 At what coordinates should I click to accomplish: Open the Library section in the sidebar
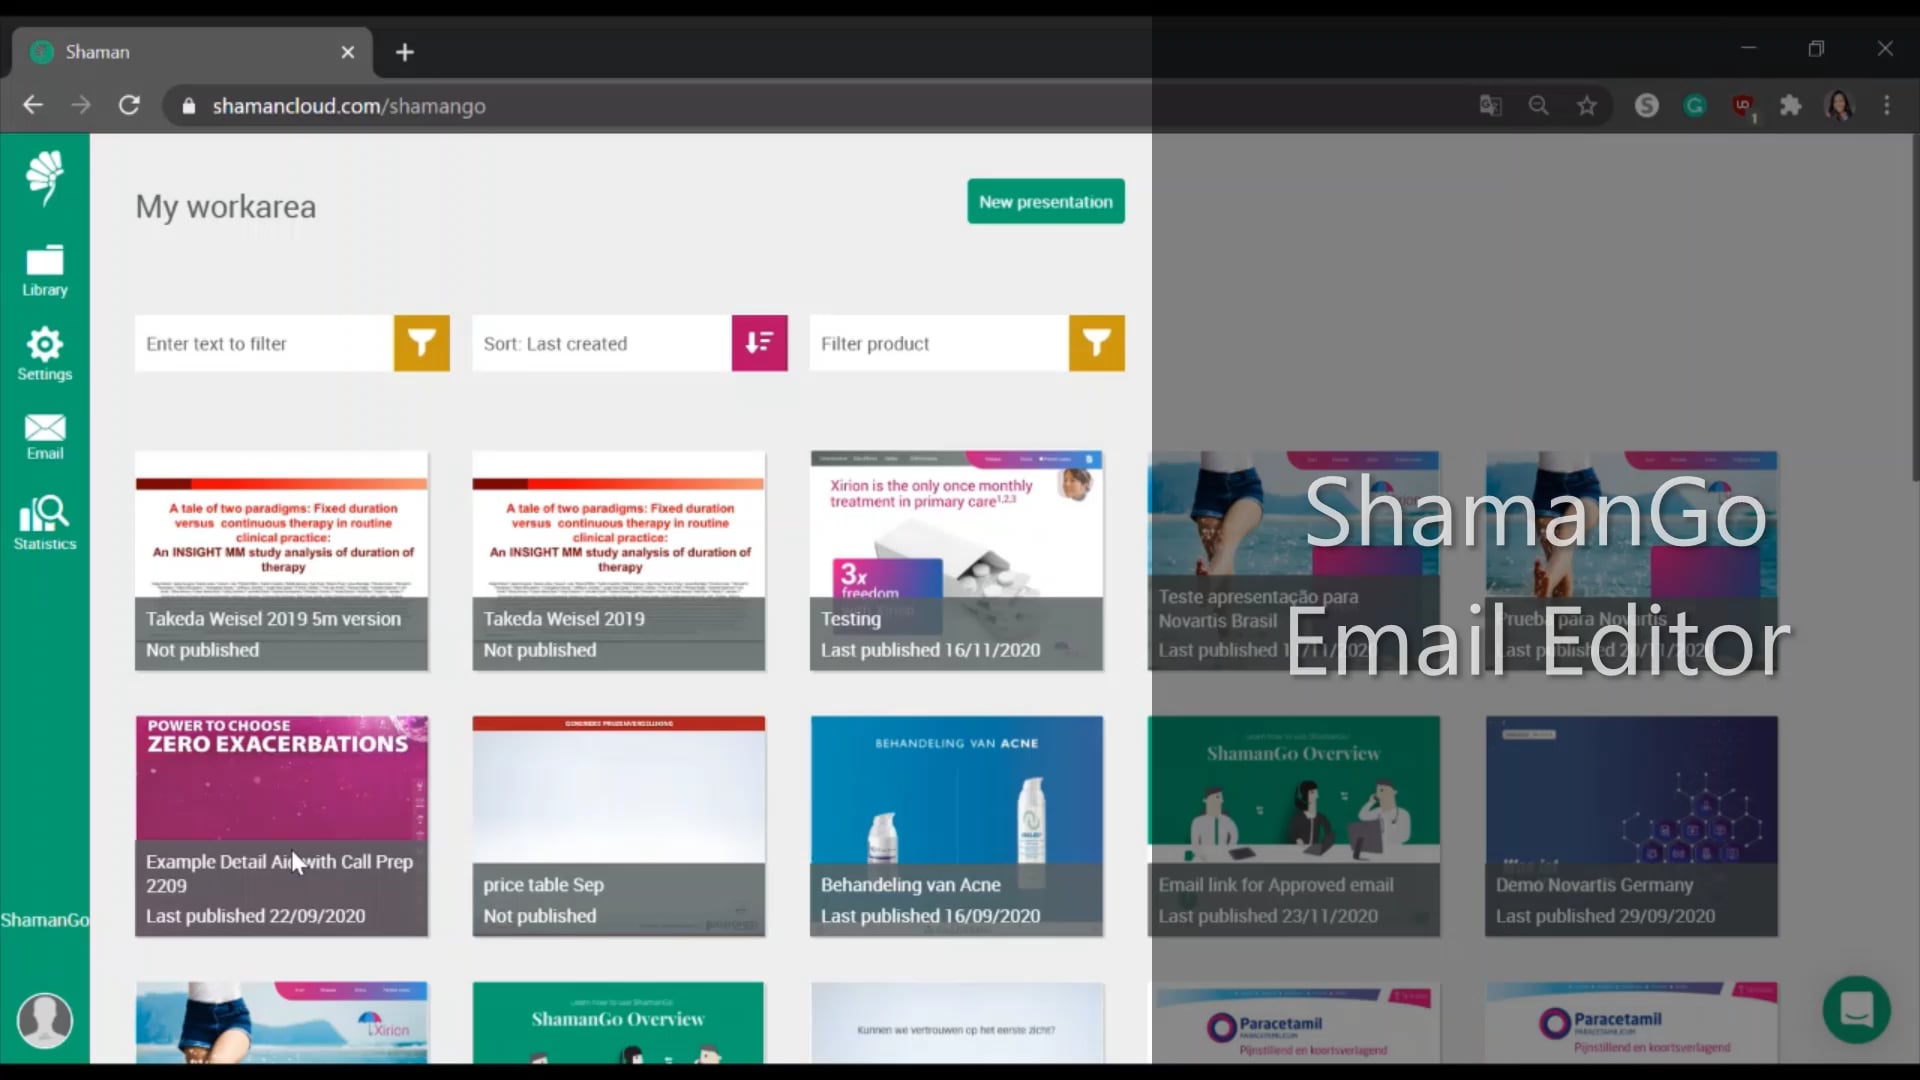tap(44, 268)
